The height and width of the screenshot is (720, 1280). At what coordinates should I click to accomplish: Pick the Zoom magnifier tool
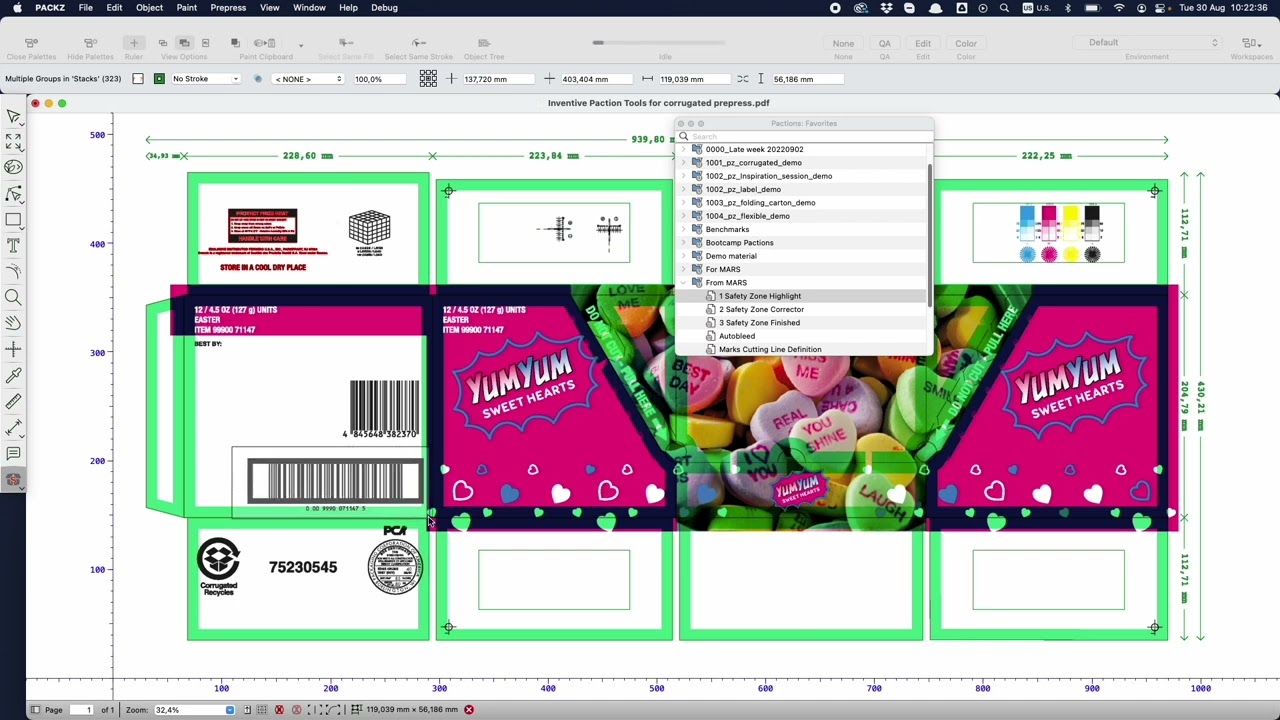click(14, 297)
